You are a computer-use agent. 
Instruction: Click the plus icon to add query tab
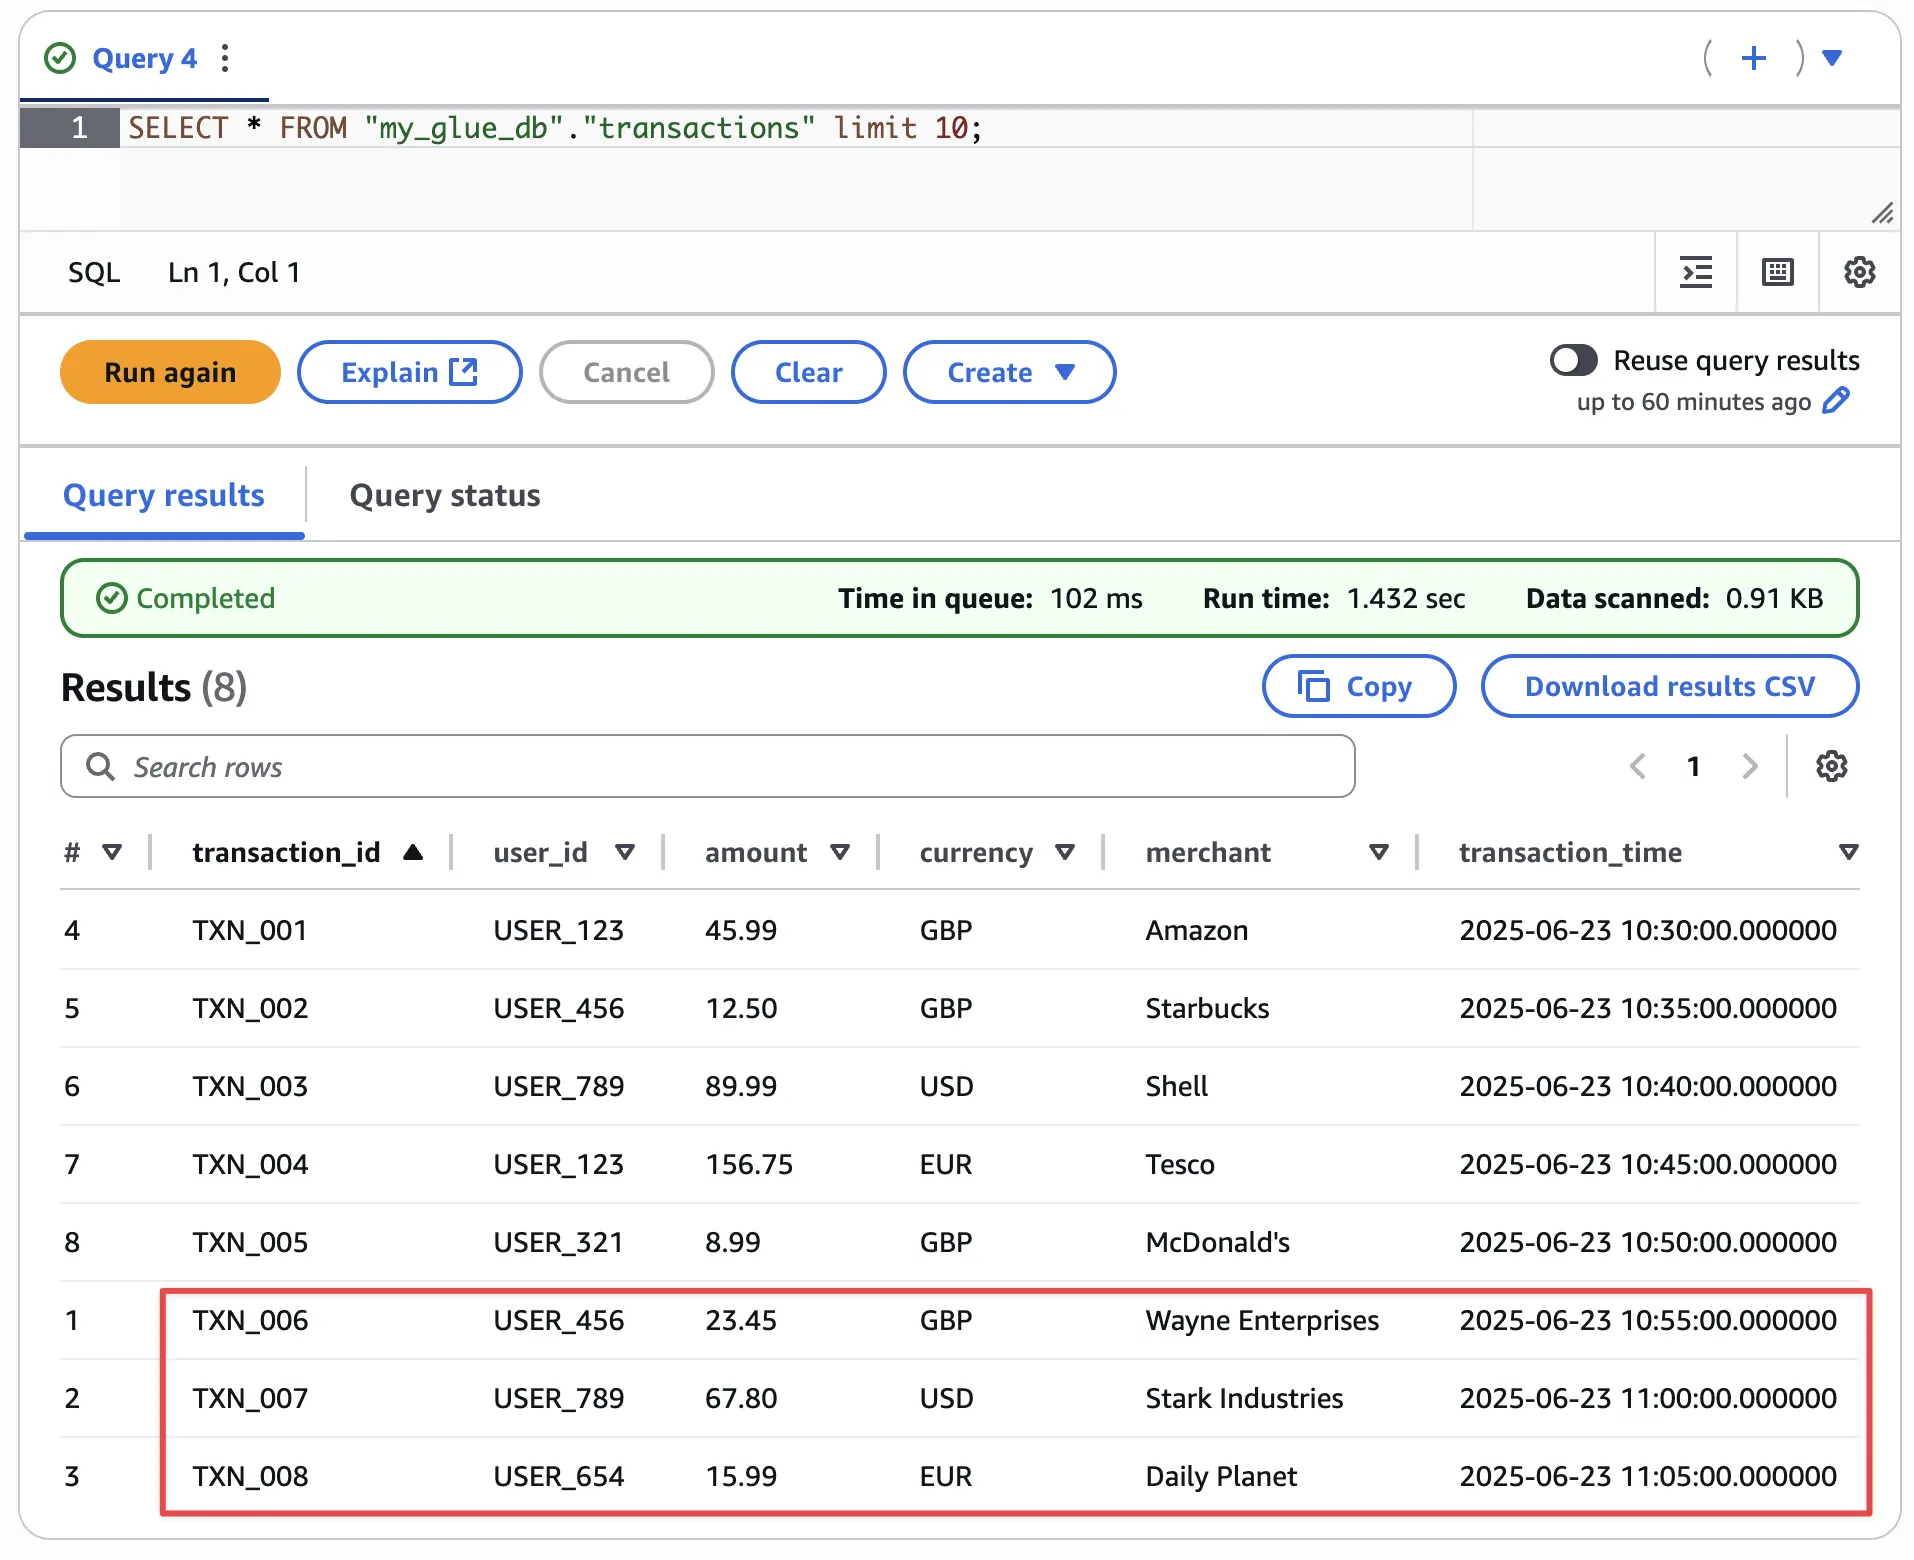(1753, 58)
